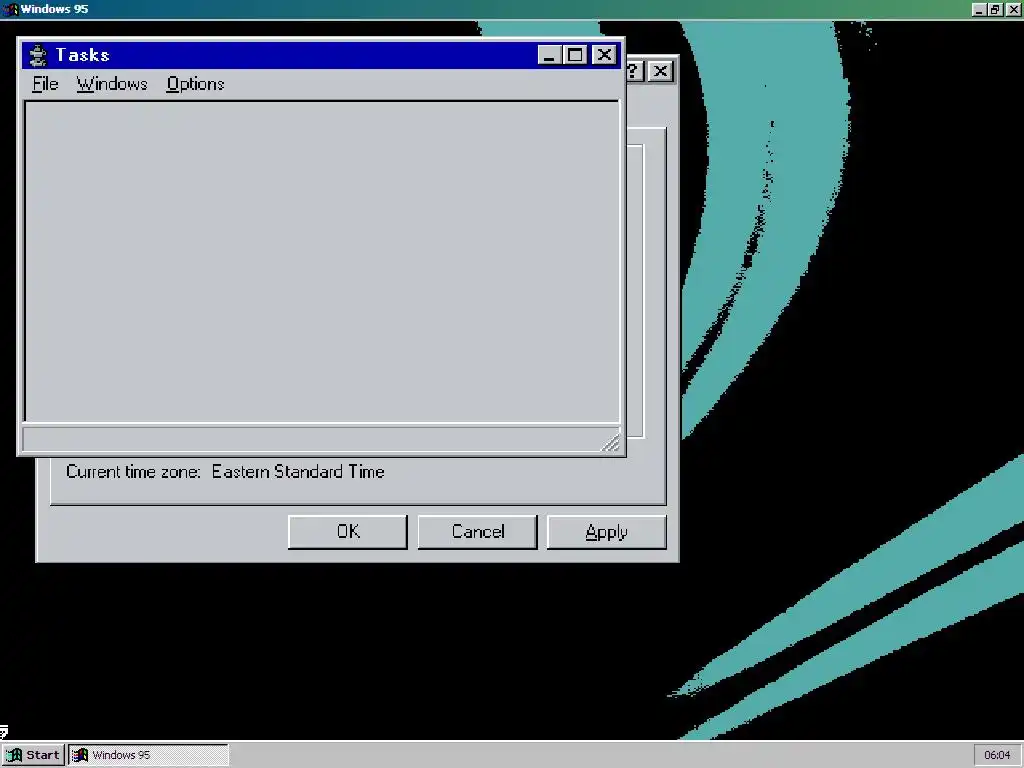Viewport: 1024px width, 768px height.
Task: Open the File menu in Tasks
Action: [x=45, y=84]
